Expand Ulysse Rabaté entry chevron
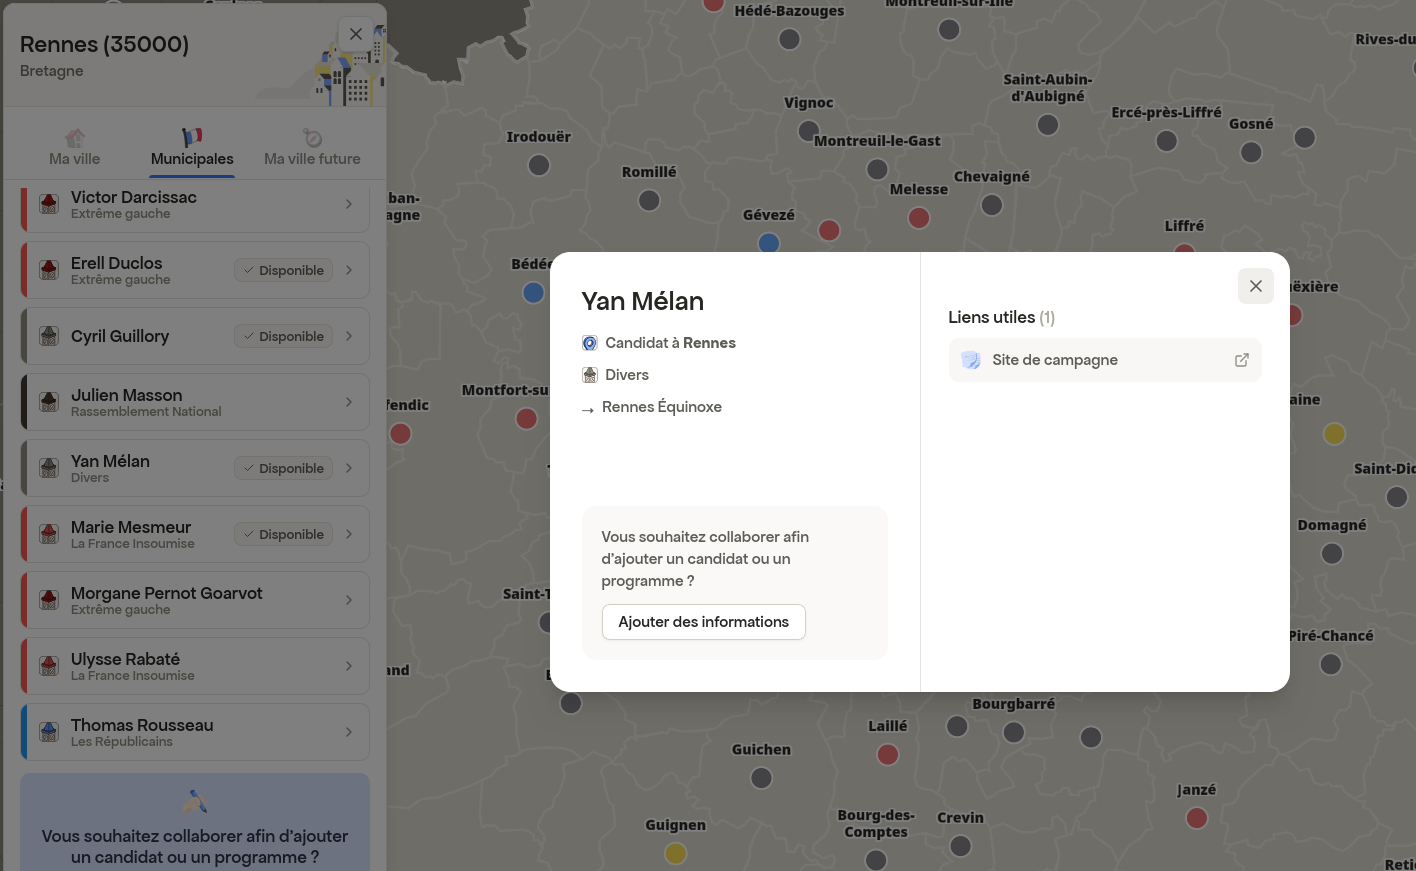Viewport: 1416px width, 871px height. (349, 666)
